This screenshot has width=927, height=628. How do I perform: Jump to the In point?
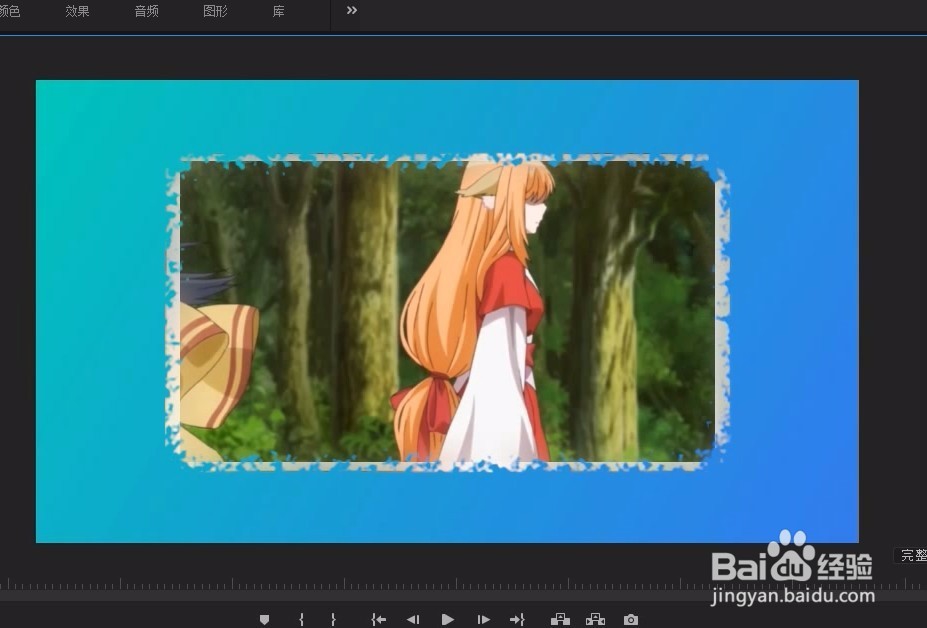(x=378, y=618)
